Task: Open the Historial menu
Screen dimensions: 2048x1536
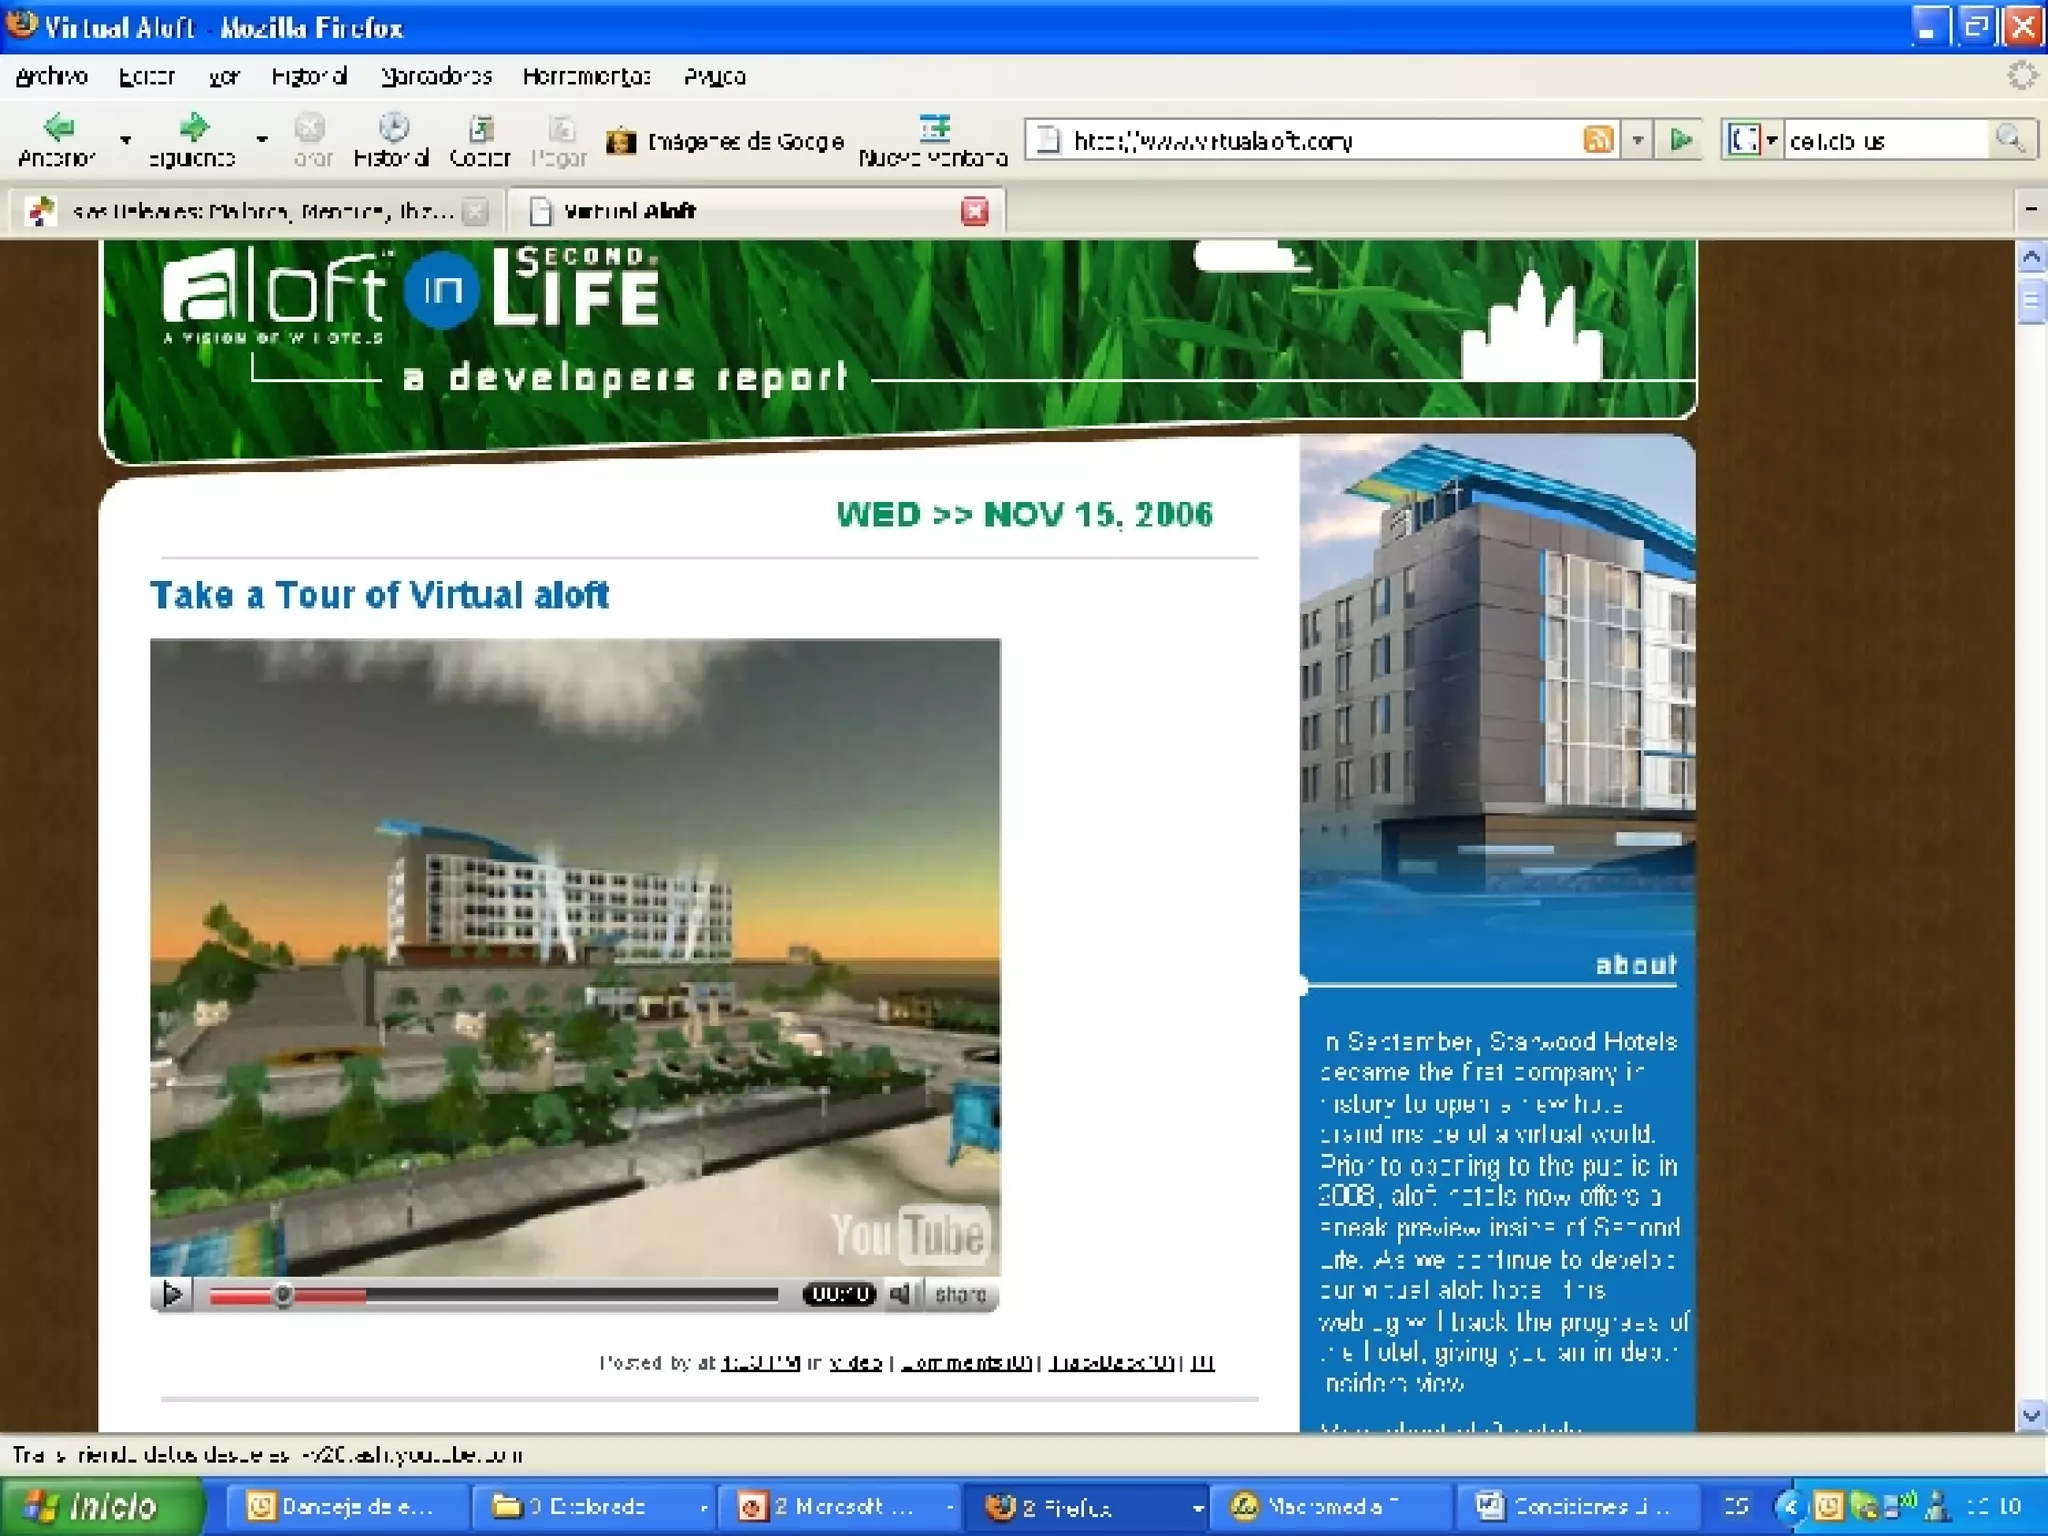Action: point(309,76)
